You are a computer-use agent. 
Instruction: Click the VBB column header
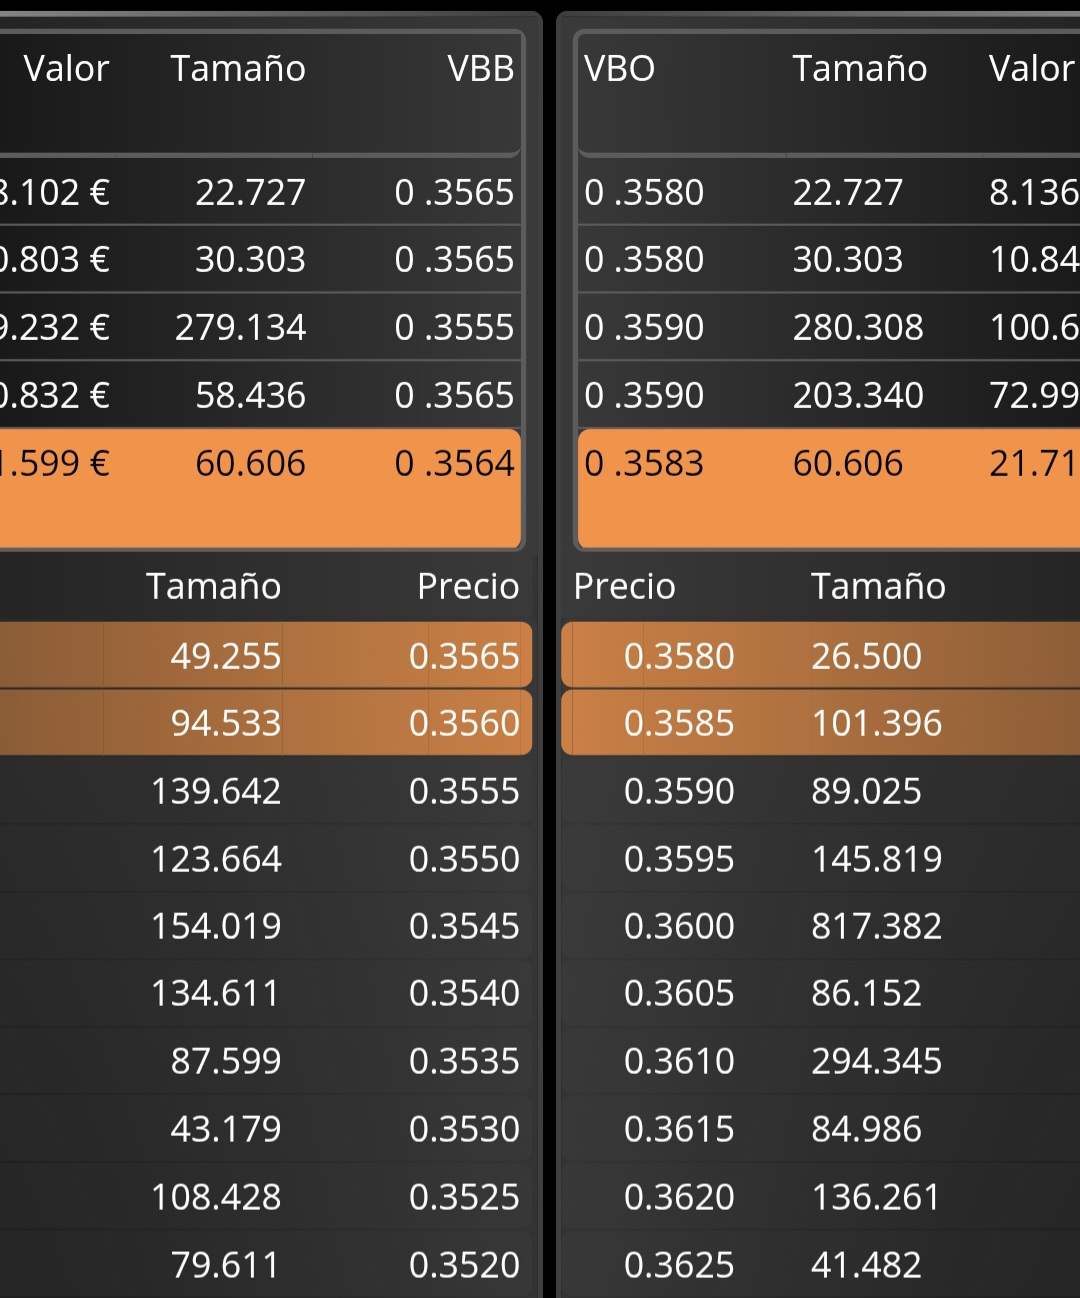480,68
